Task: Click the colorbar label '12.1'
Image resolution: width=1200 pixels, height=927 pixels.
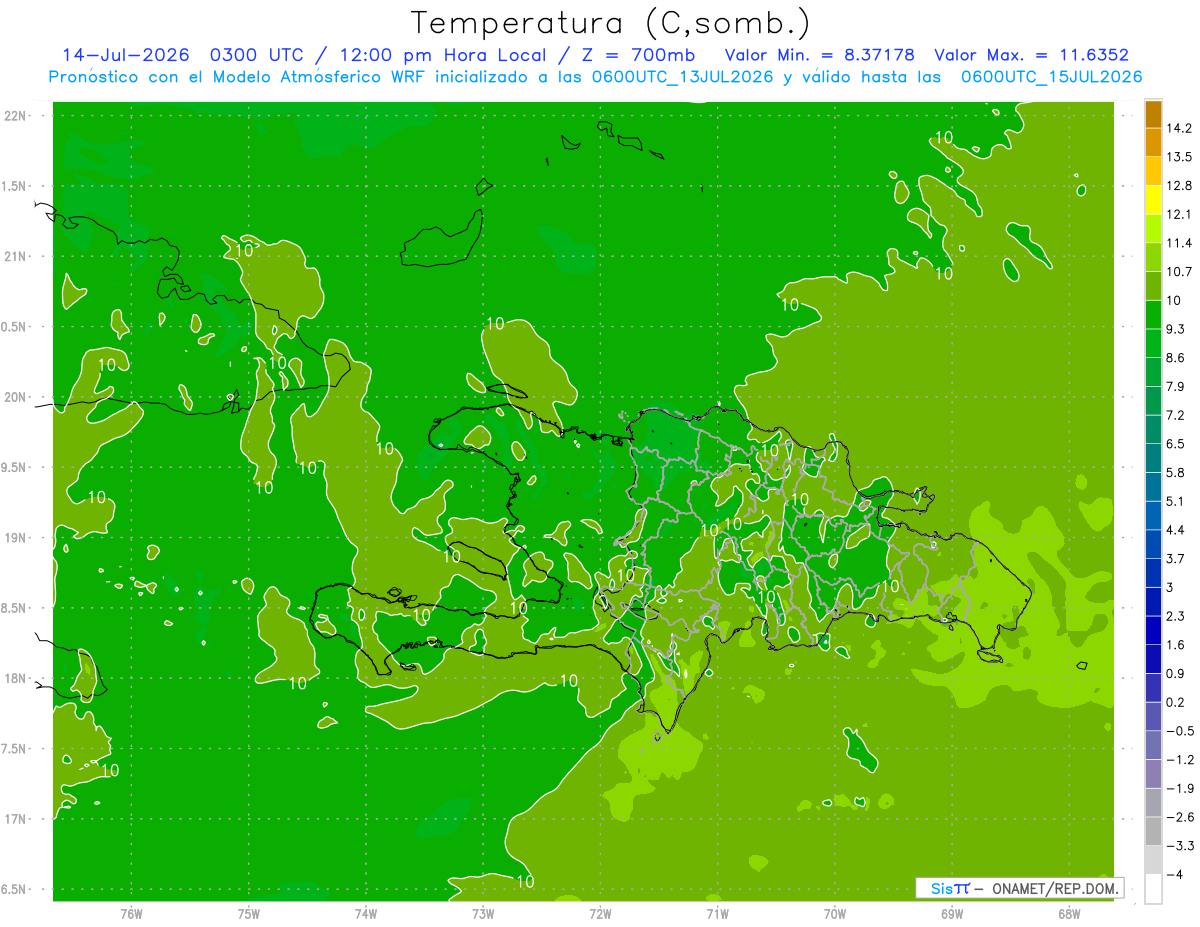Action: (1179, 214)
